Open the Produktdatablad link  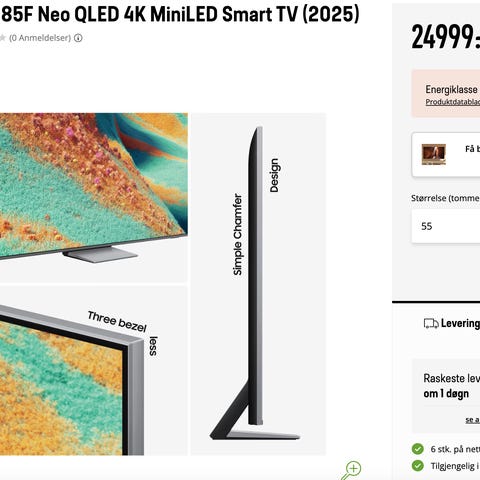pos(453,102)
